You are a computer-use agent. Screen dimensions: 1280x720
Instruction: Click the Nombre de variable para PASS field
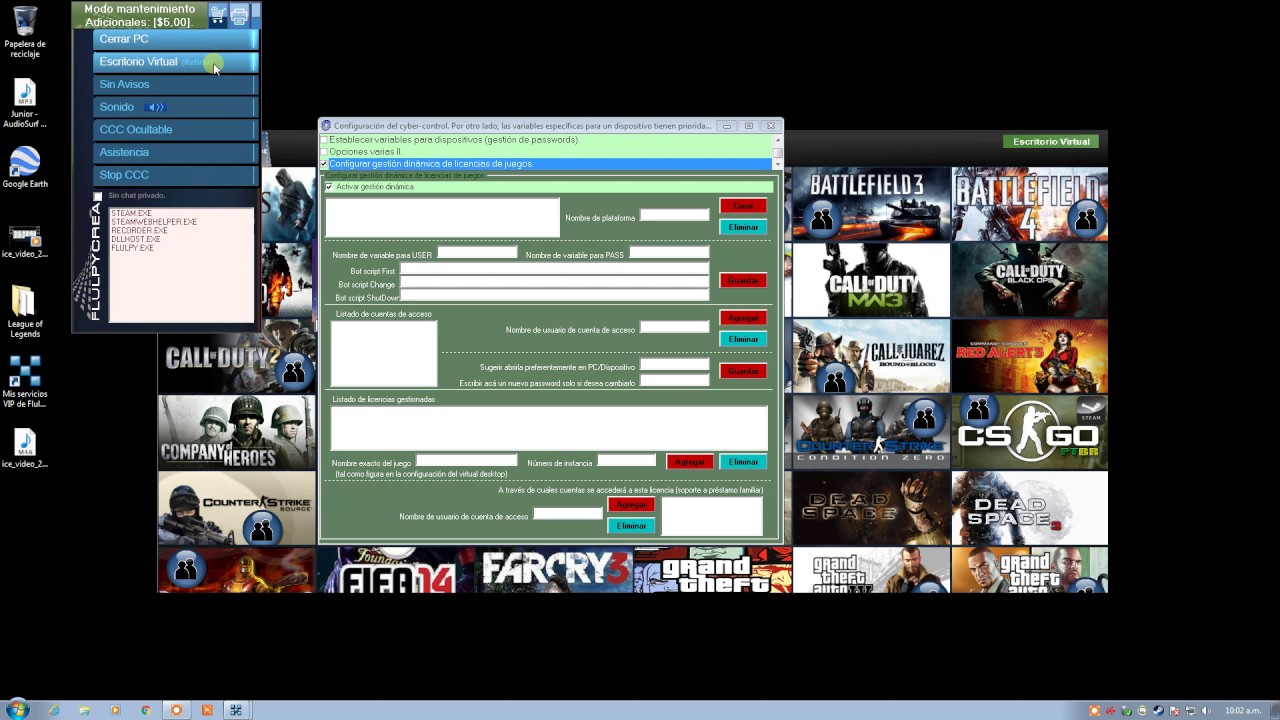[x=669, y=252]
